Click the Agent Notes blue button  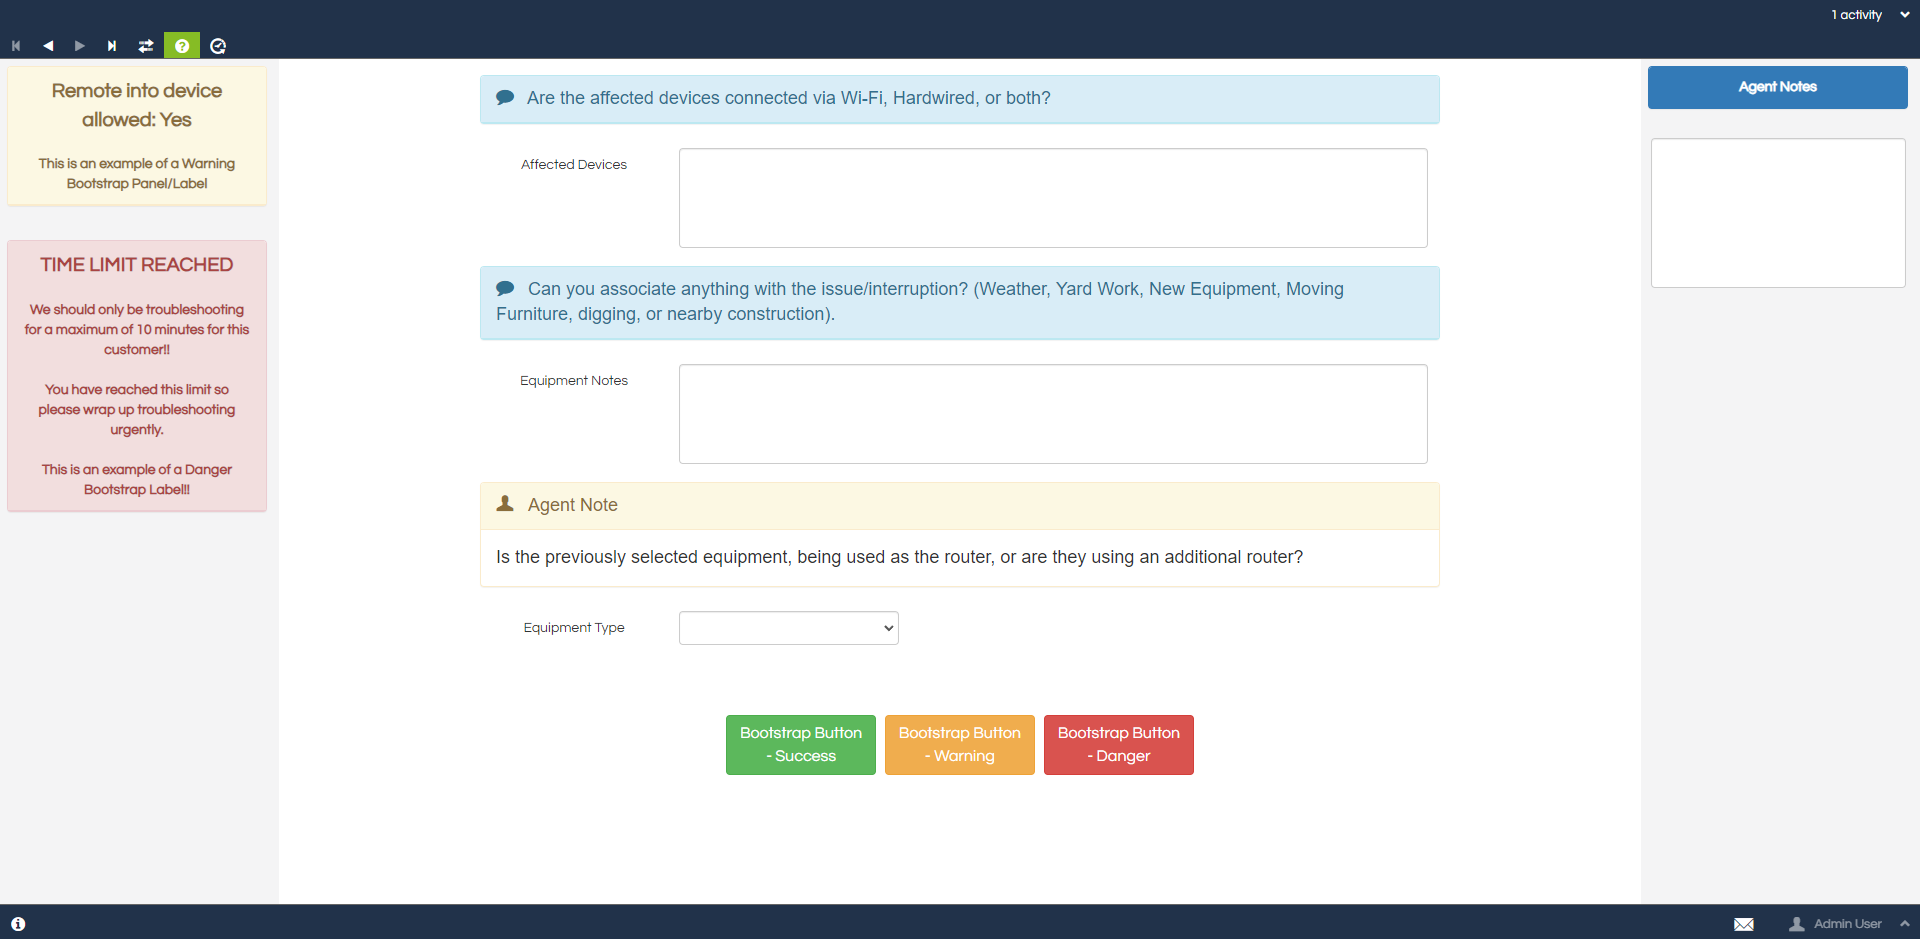(1777, 87)
